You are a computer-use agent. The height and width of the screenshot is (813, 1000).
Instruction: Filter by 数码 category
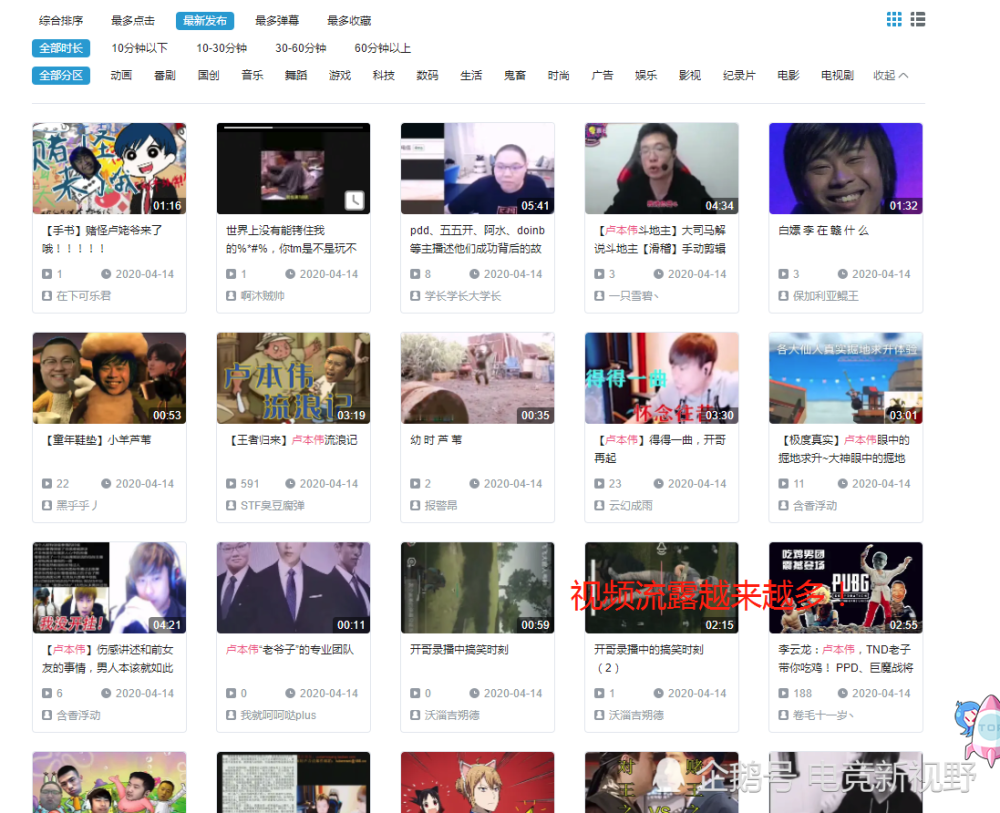click(x=427, y=75)
